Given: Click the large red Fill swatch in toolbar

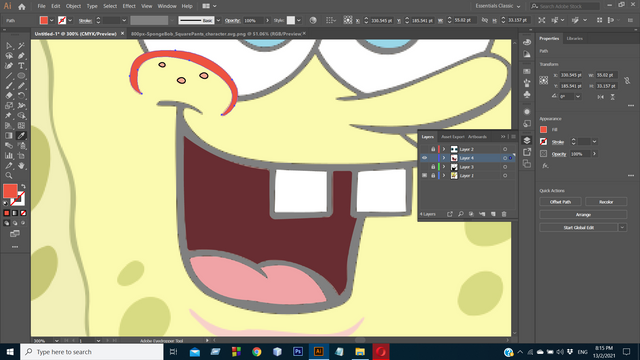Looking at the screenshot, I should [10, 191].
